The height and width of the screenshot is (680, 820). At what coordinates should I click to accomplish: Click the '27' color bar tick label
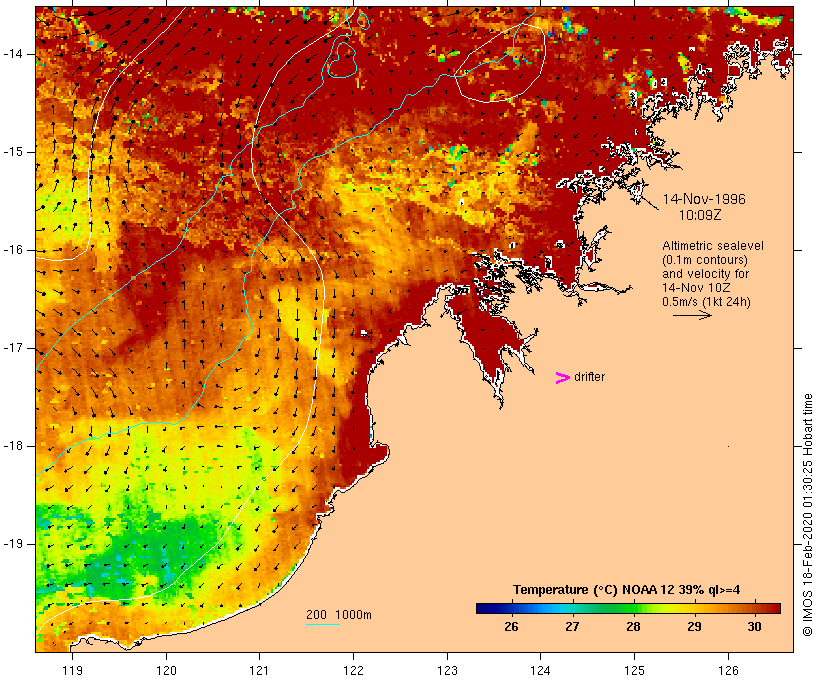pos(572,627)
